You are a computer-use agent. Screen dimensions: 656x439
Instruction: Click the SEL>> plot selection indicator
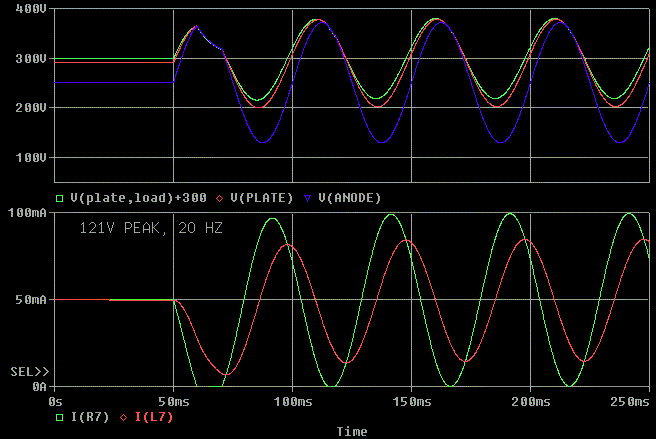pyautogui.click(x=28, y=371)
